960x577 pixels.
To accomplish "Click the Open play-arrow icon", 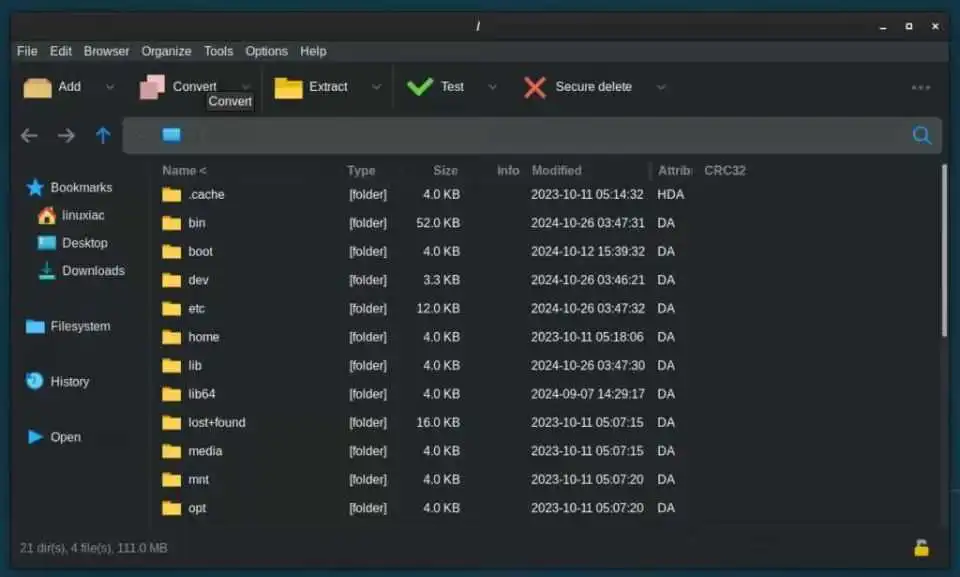I will click(36, 437).
